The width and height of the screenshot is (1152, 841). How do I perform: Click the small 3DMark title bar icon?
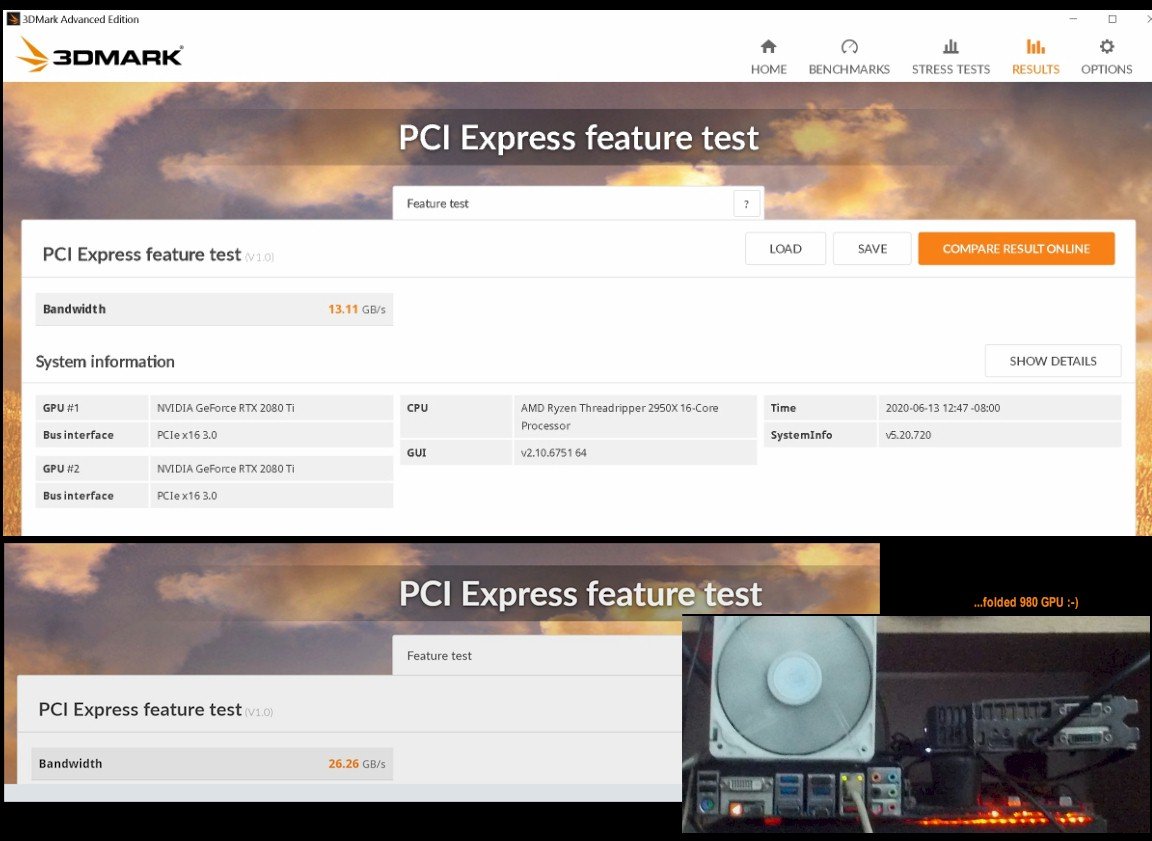[x=12, y=19]
